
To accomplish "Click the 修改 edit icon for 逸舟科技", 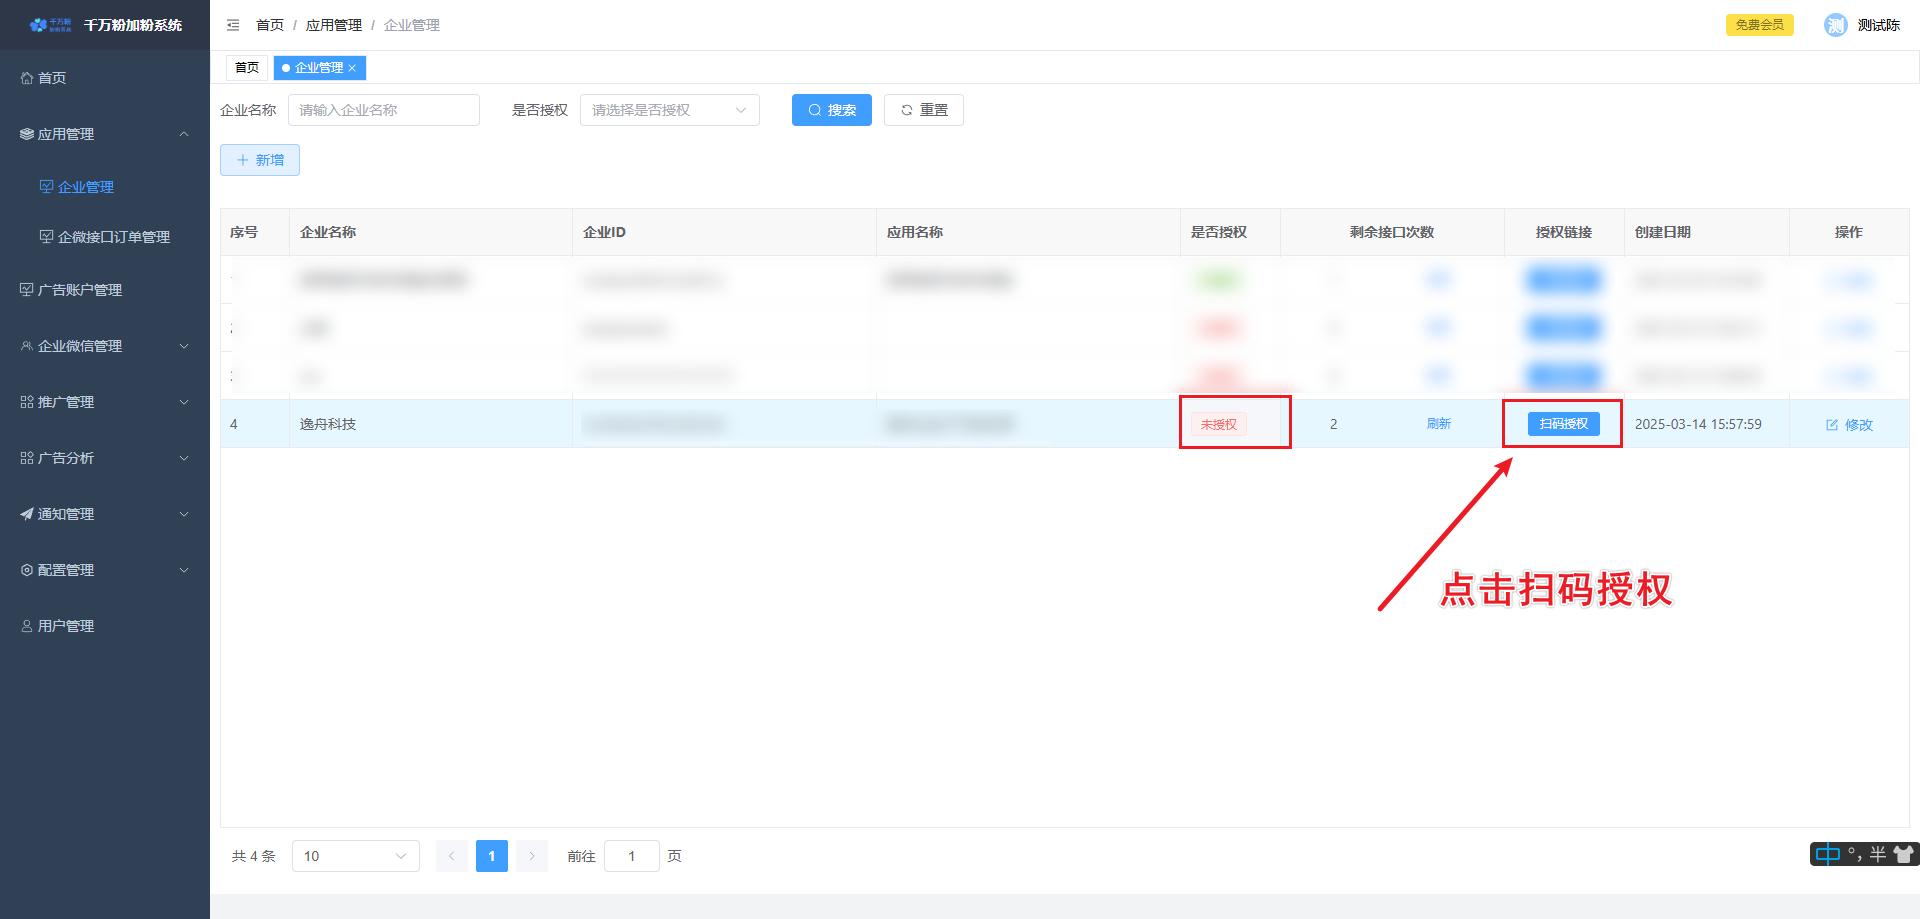I will click(1832, 425).
